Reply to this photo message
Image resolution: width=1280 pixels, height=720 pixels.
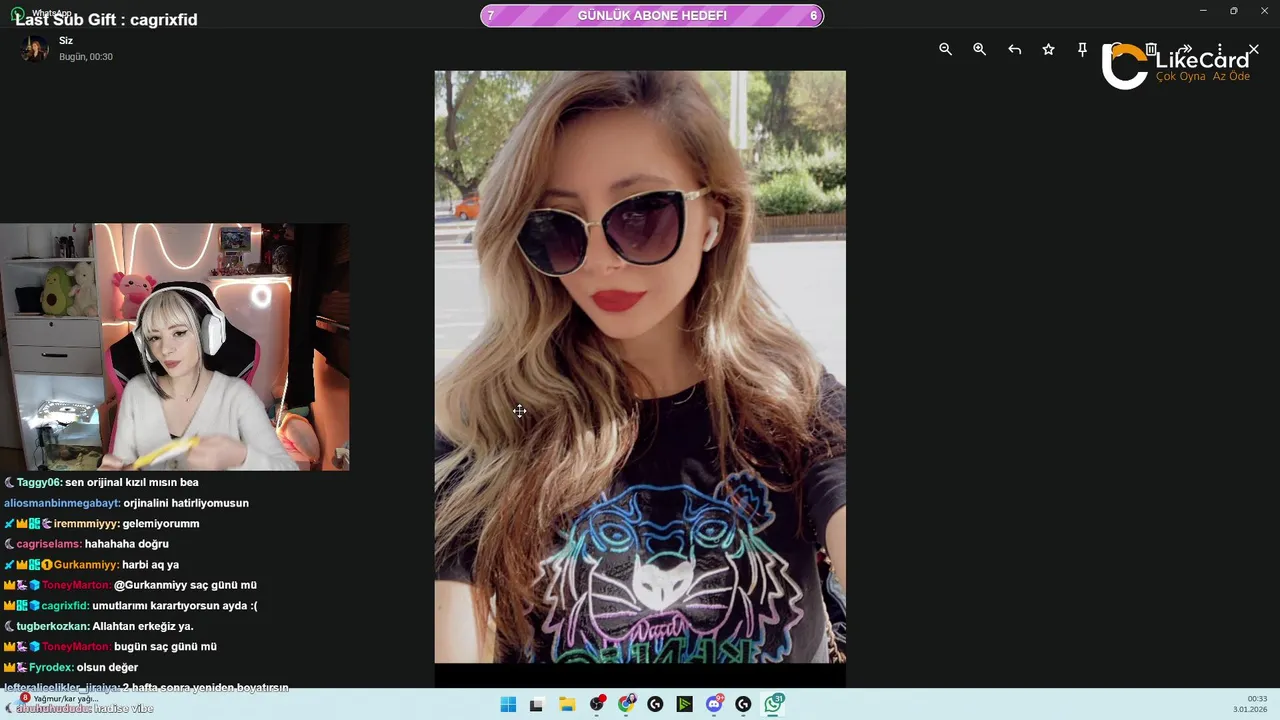[1014, 49]
